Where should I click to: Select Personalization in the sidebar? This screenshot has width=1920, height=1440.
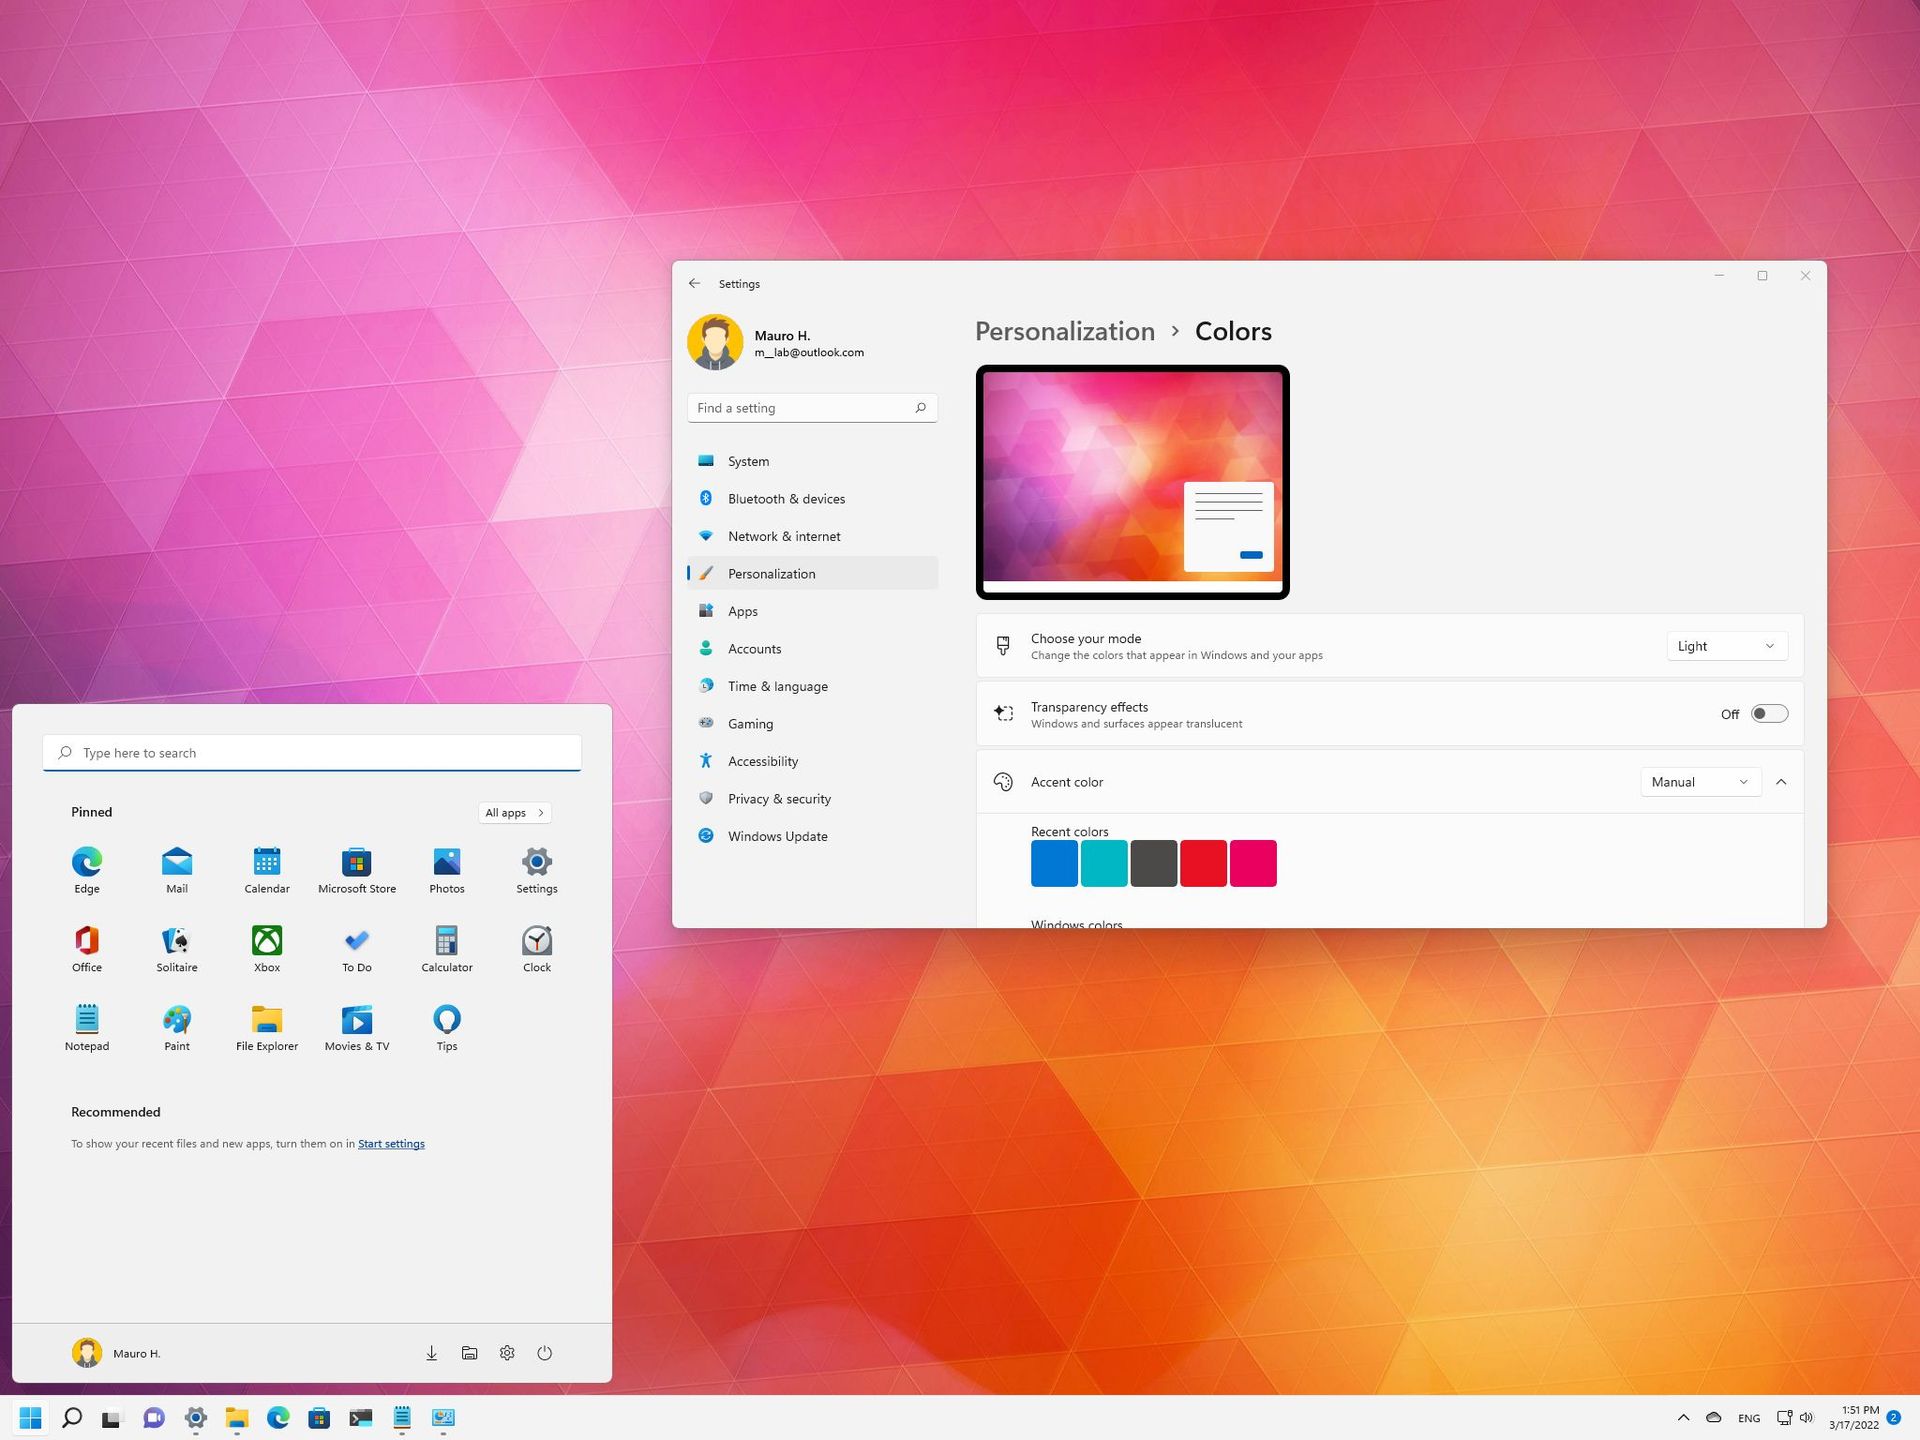point(771,573)
